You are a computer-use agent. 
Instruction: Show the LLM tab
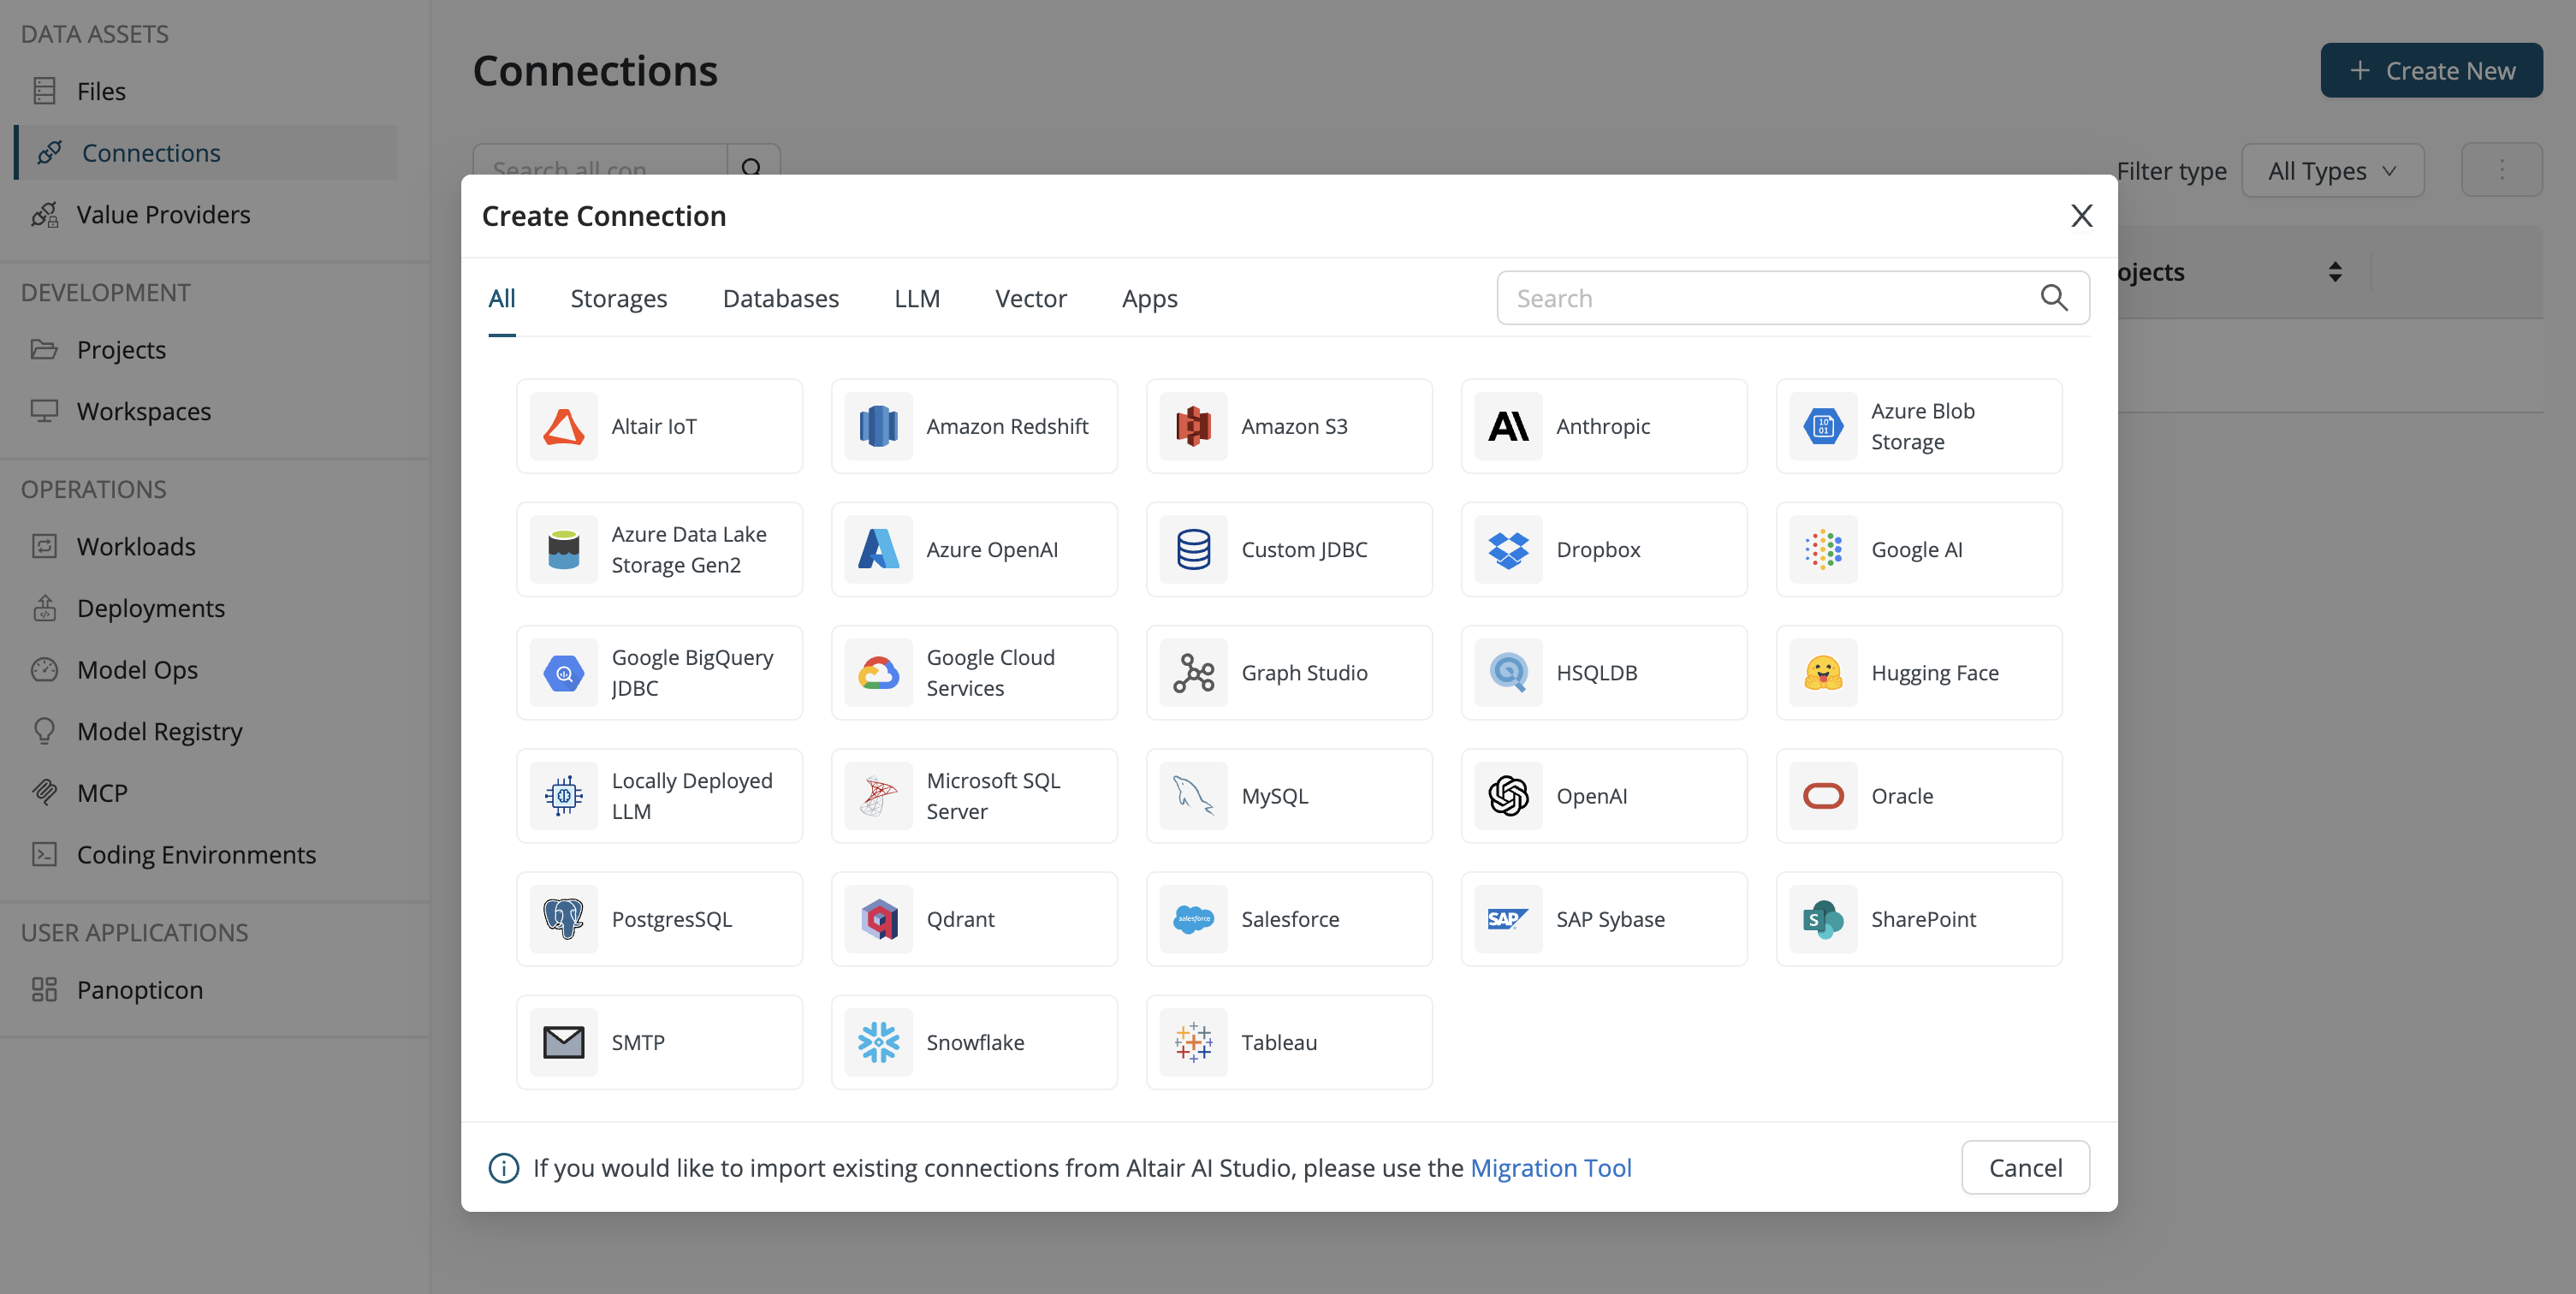coord(917,298)
